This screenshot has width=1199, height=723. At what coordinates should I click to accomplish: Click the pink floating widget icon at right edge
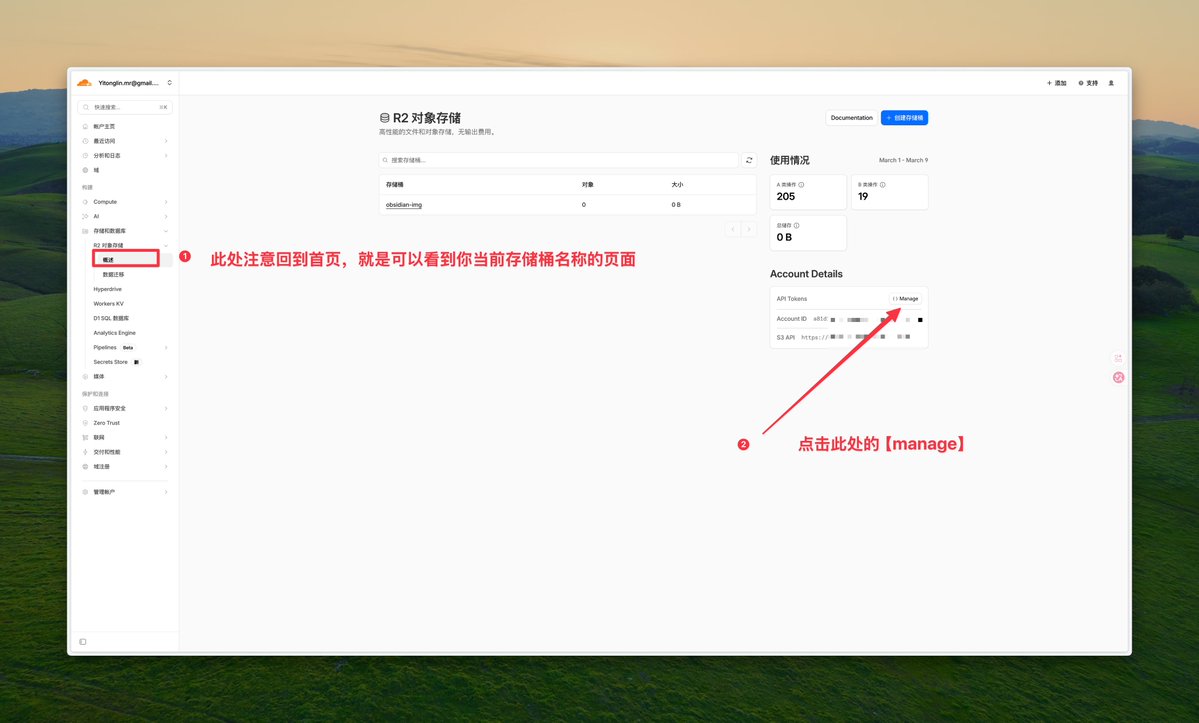[x=1119, y=378]
